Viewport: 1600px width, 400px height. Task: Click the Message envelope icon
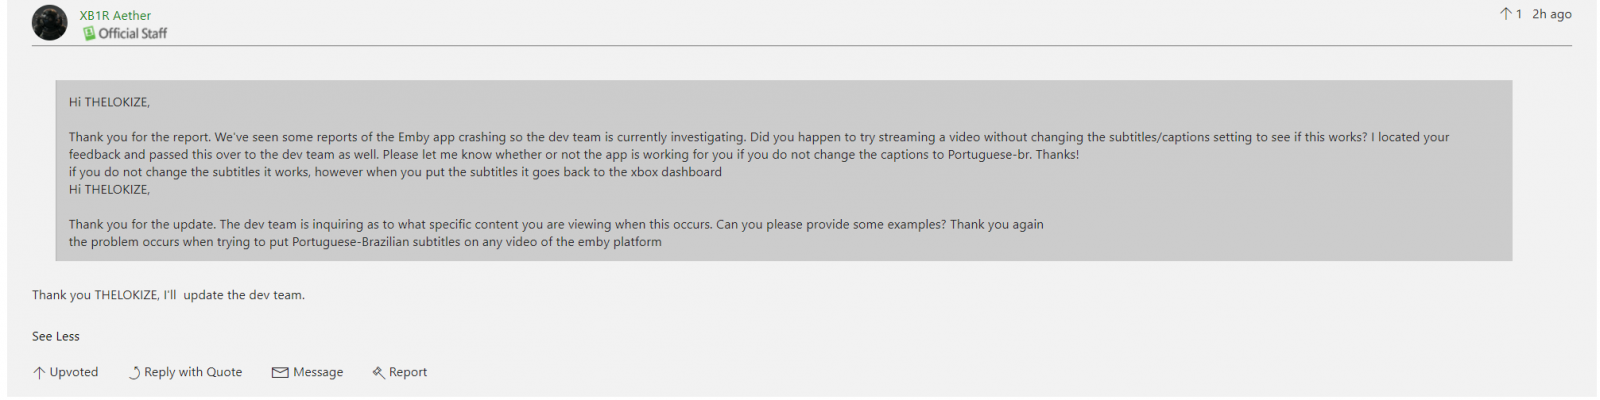tap(280, 373)
